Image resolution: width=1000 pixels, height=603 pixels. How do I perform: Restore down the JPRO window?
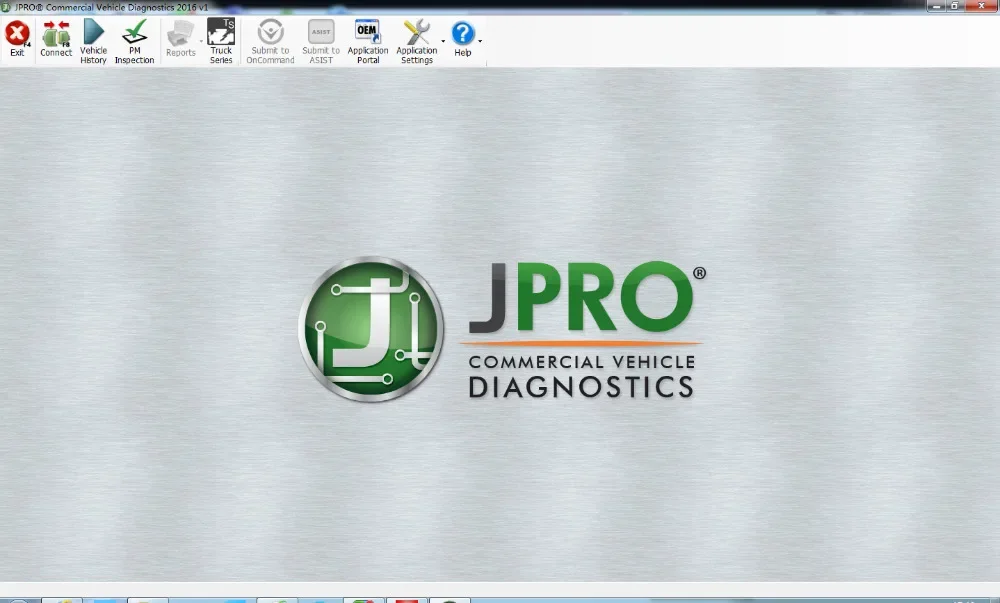tap(955, 6)
